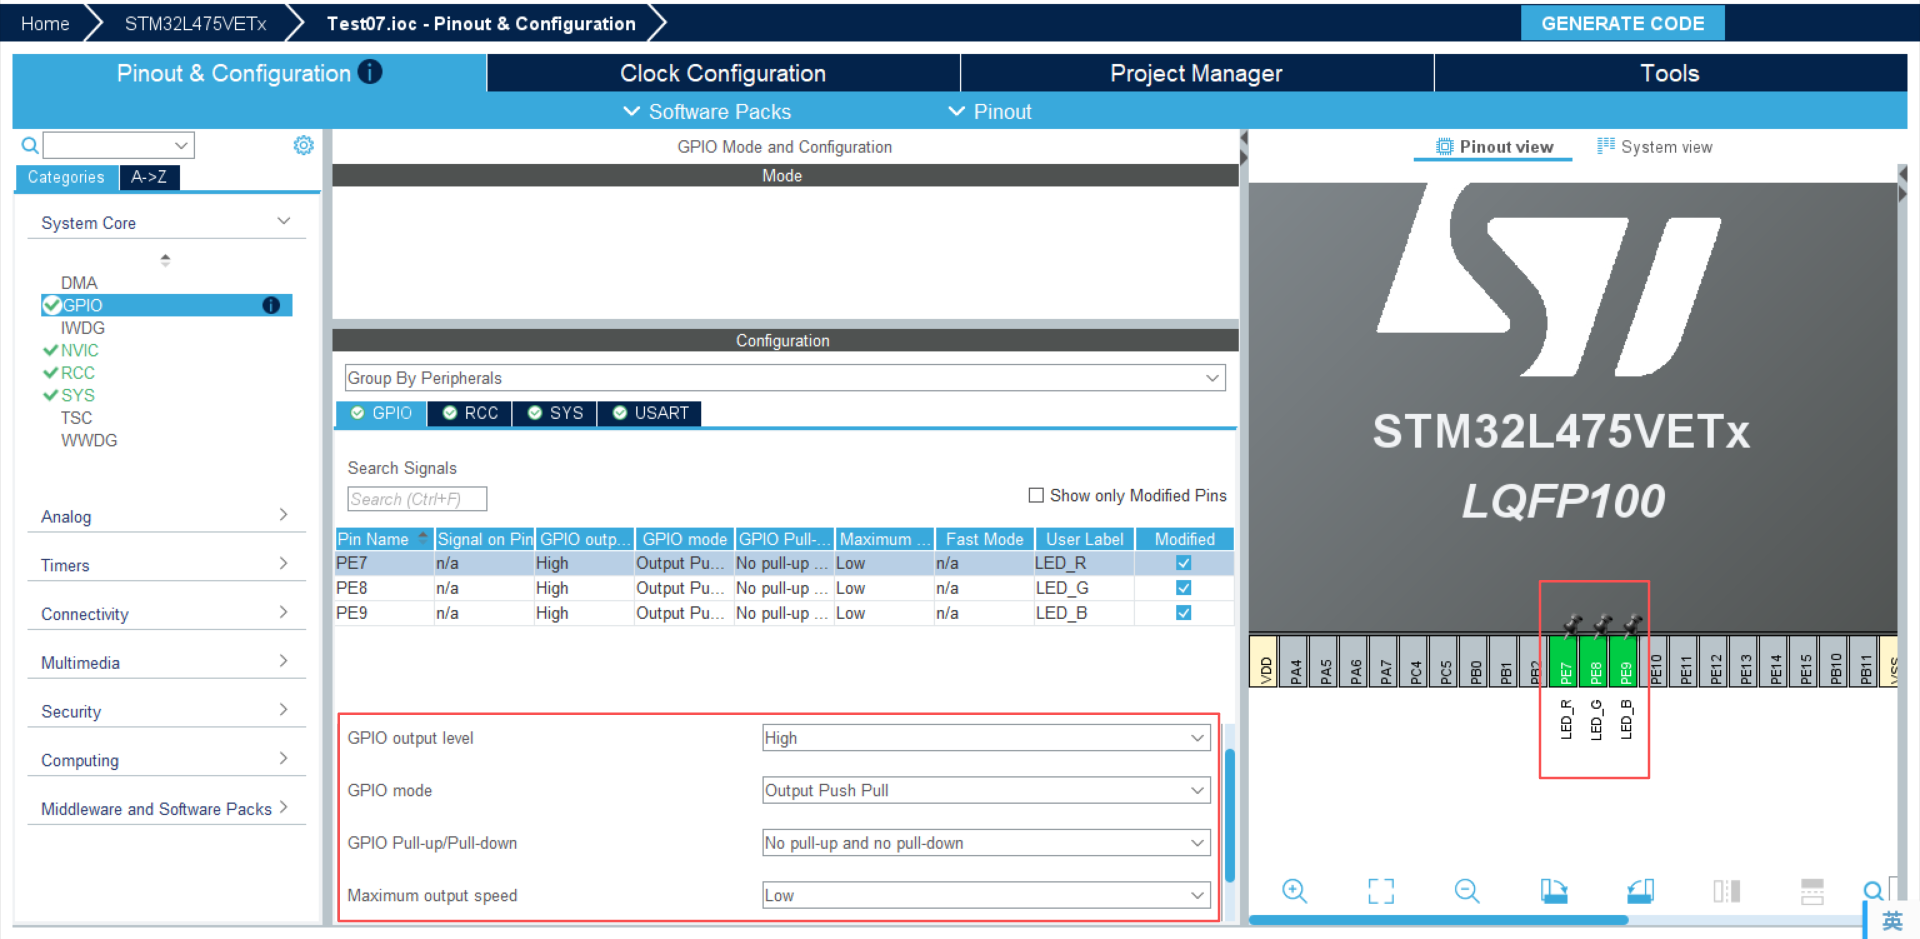The height and width of the screenshot is (939, 1920).
Task: Switch to the A->Z sorting tab
Action: [149, 177]
